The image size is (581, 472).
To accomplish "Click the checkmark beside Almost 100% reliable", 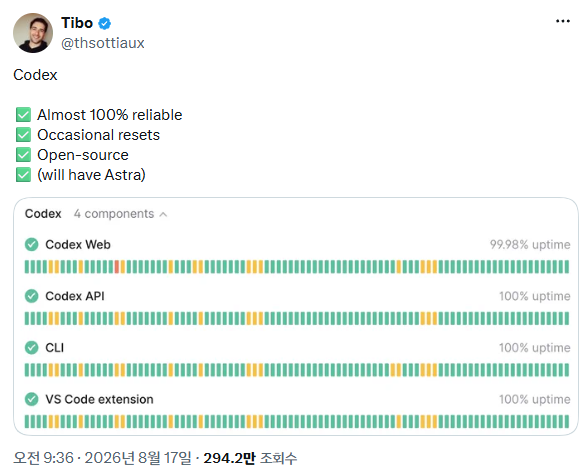I will (23, 115).
